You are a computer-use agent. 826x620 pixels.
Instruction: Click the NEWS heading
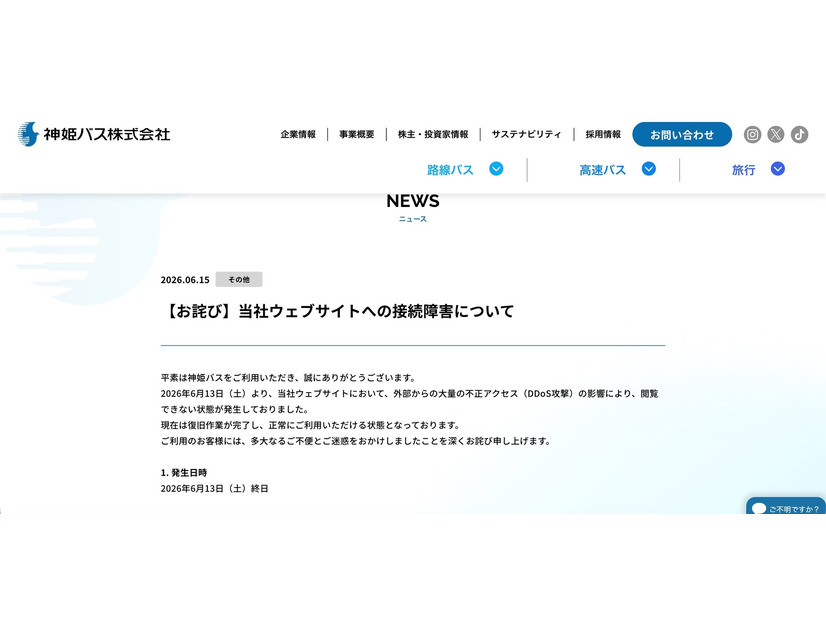click(x=412, y=201)
